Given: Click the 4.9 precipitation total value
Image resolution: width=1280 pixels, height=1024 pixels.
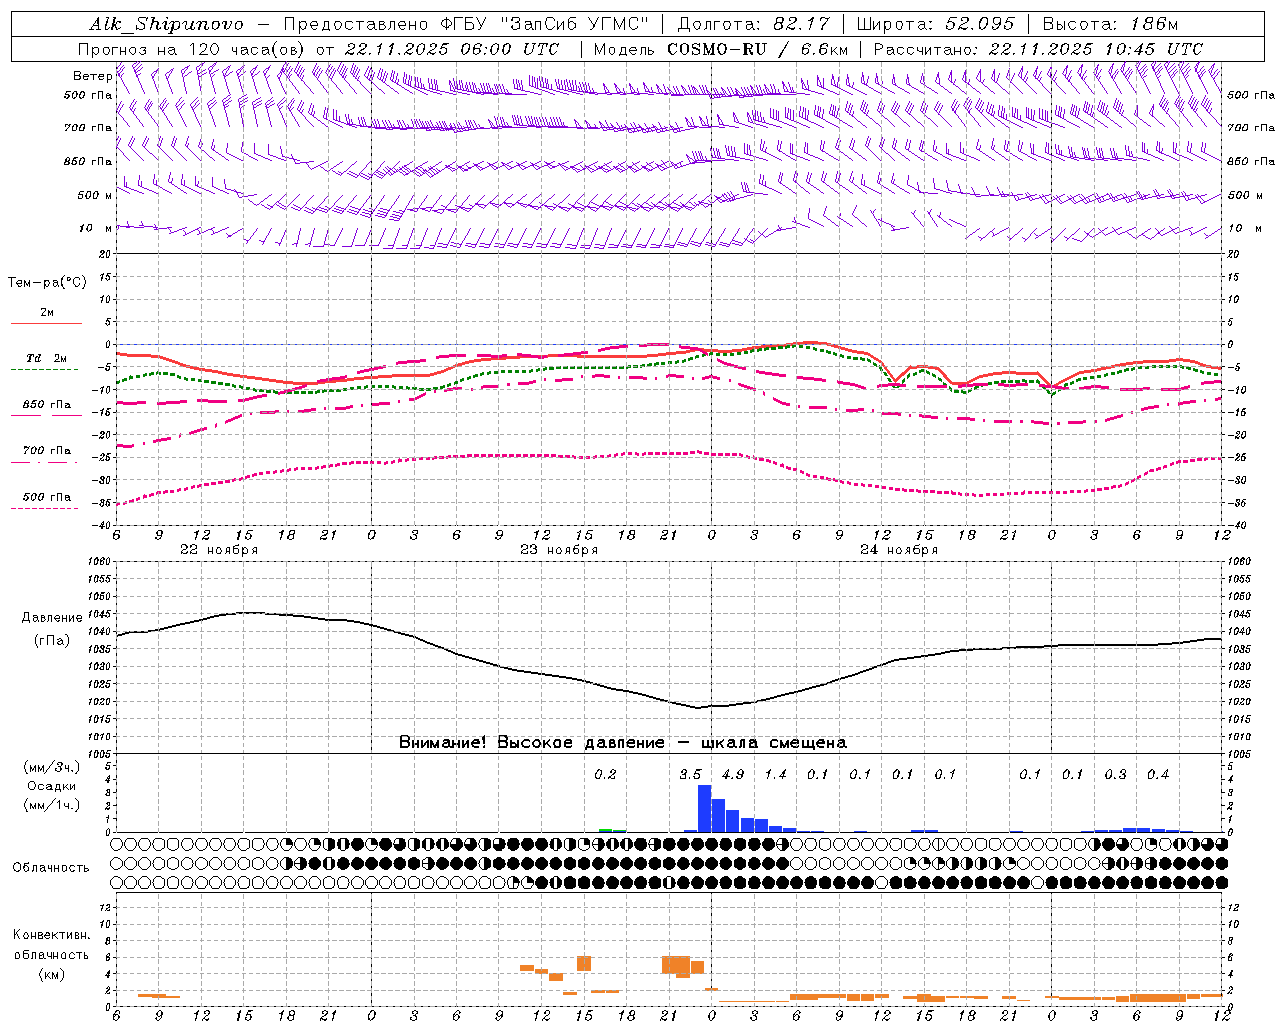Looking at the screenshot, I should coord(733,774).
